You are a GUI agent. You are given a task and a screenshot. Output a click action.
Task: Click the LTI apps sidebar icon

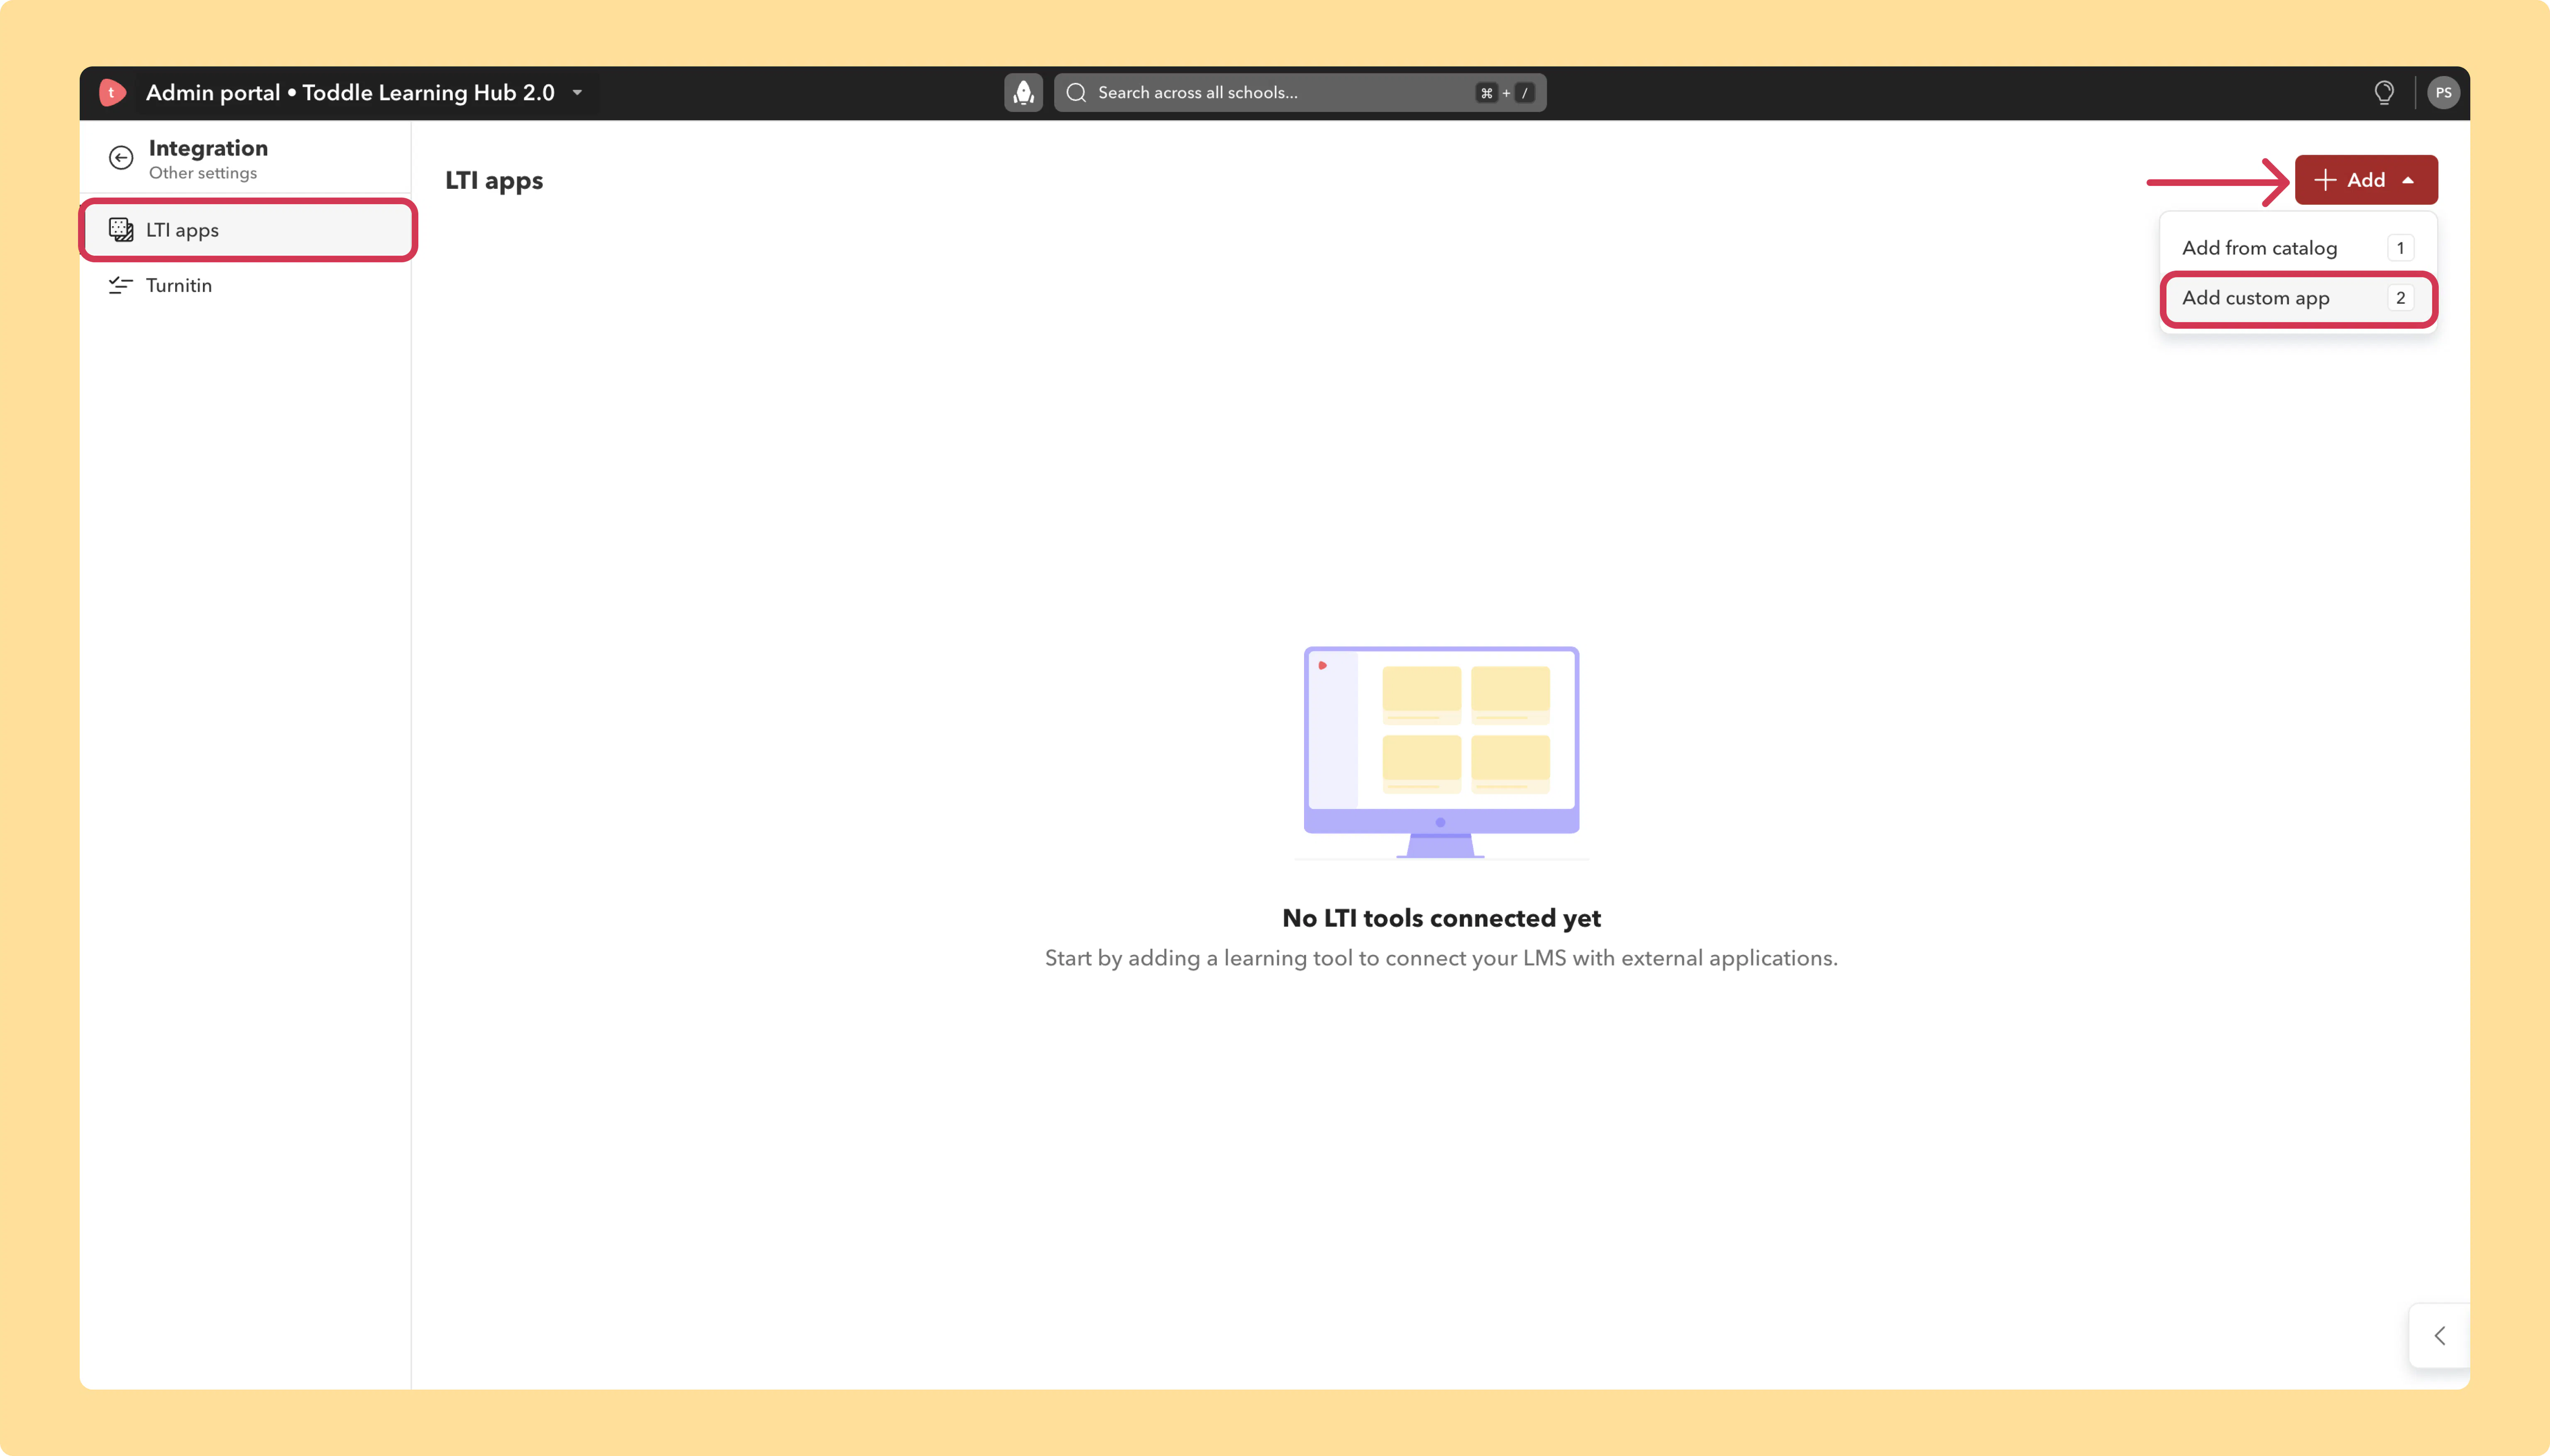coord(121,230)
